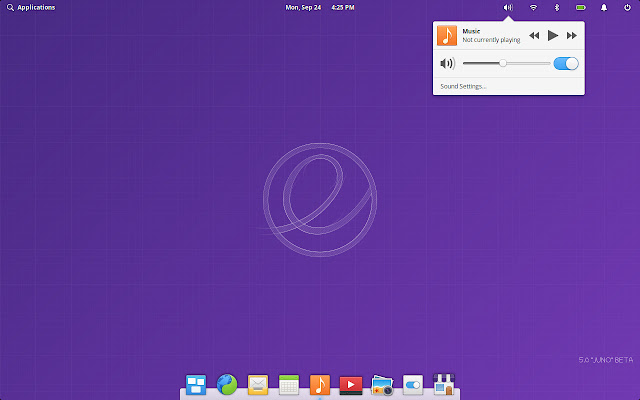Open the battery power indicator
Screen dimensions: 640x400
point(580,7)
